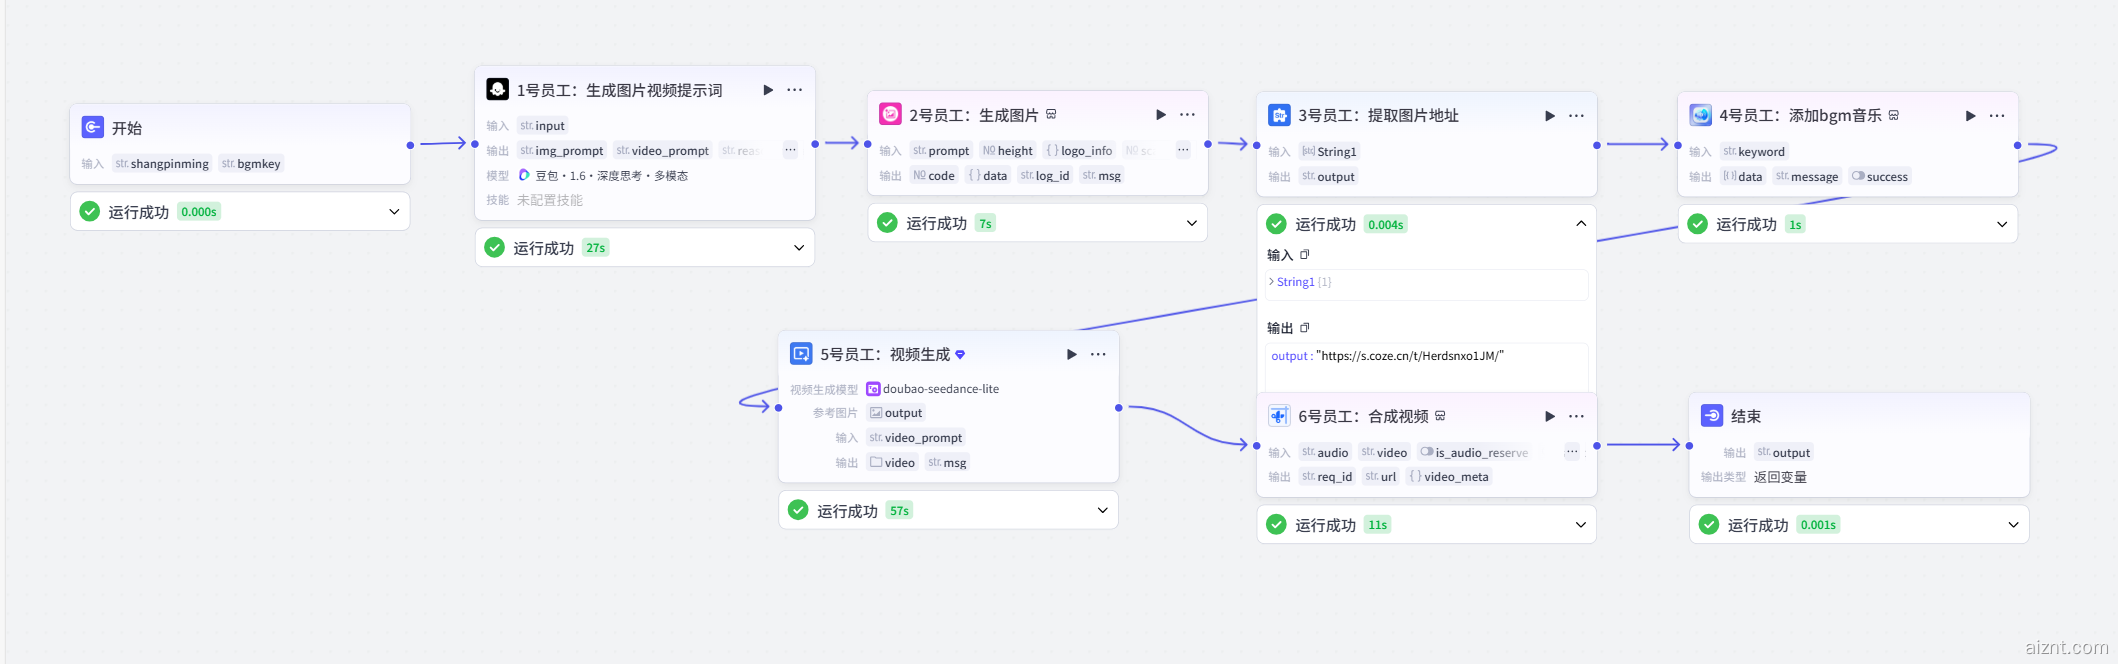Click the 6号员工 plugin node icon
2118x664 pixels.
coord(1279,416)
